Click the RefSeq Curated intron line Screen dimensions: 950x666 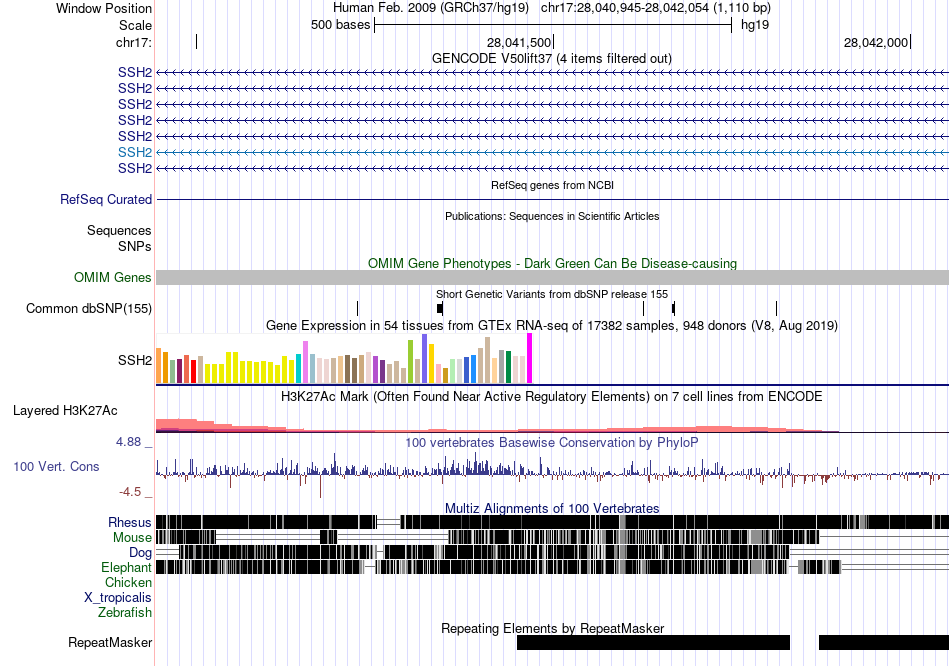(x=553, y=199)
